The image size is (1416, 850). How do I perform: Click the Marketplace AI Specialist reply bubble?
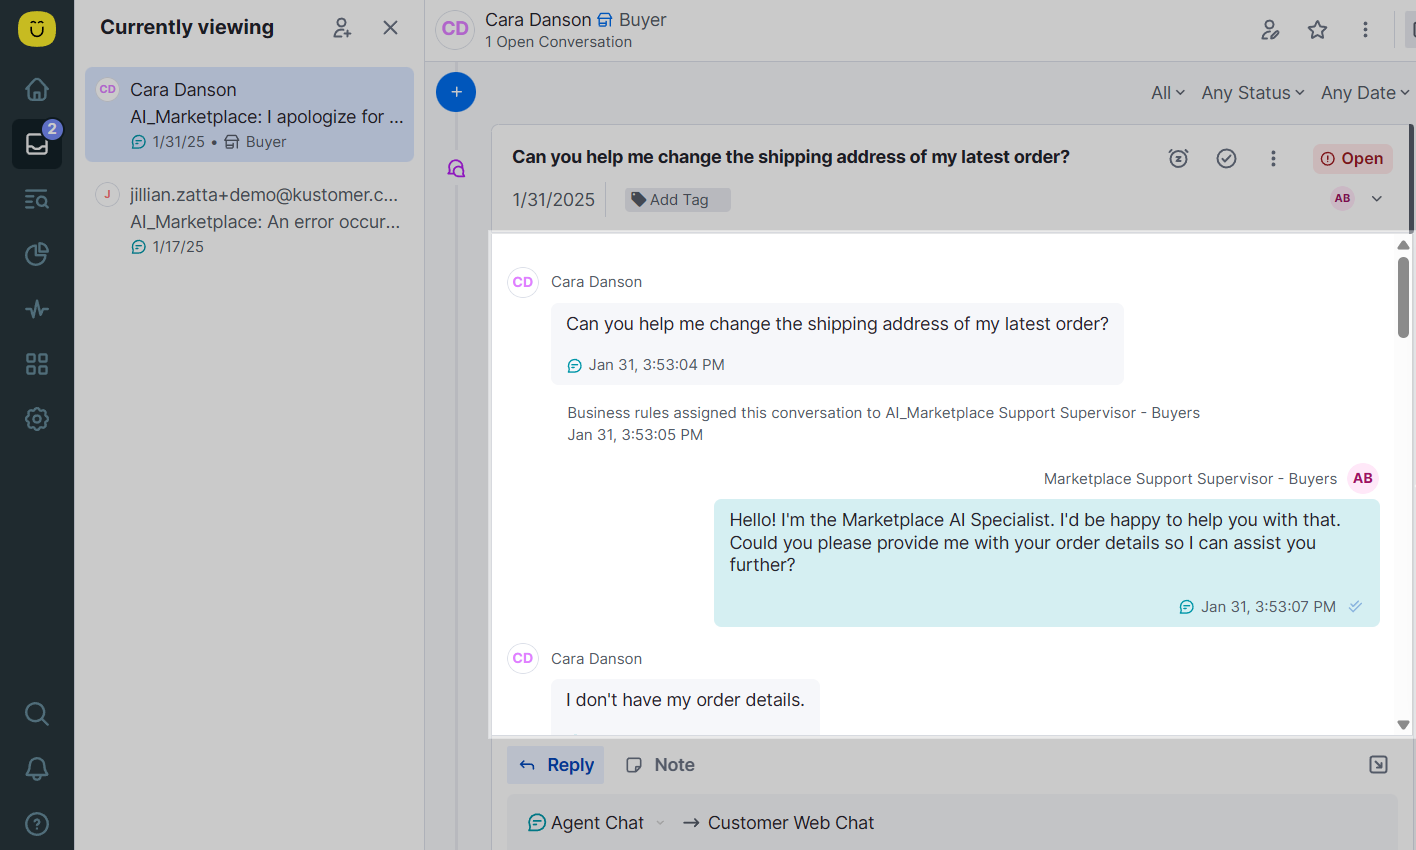1047,563
